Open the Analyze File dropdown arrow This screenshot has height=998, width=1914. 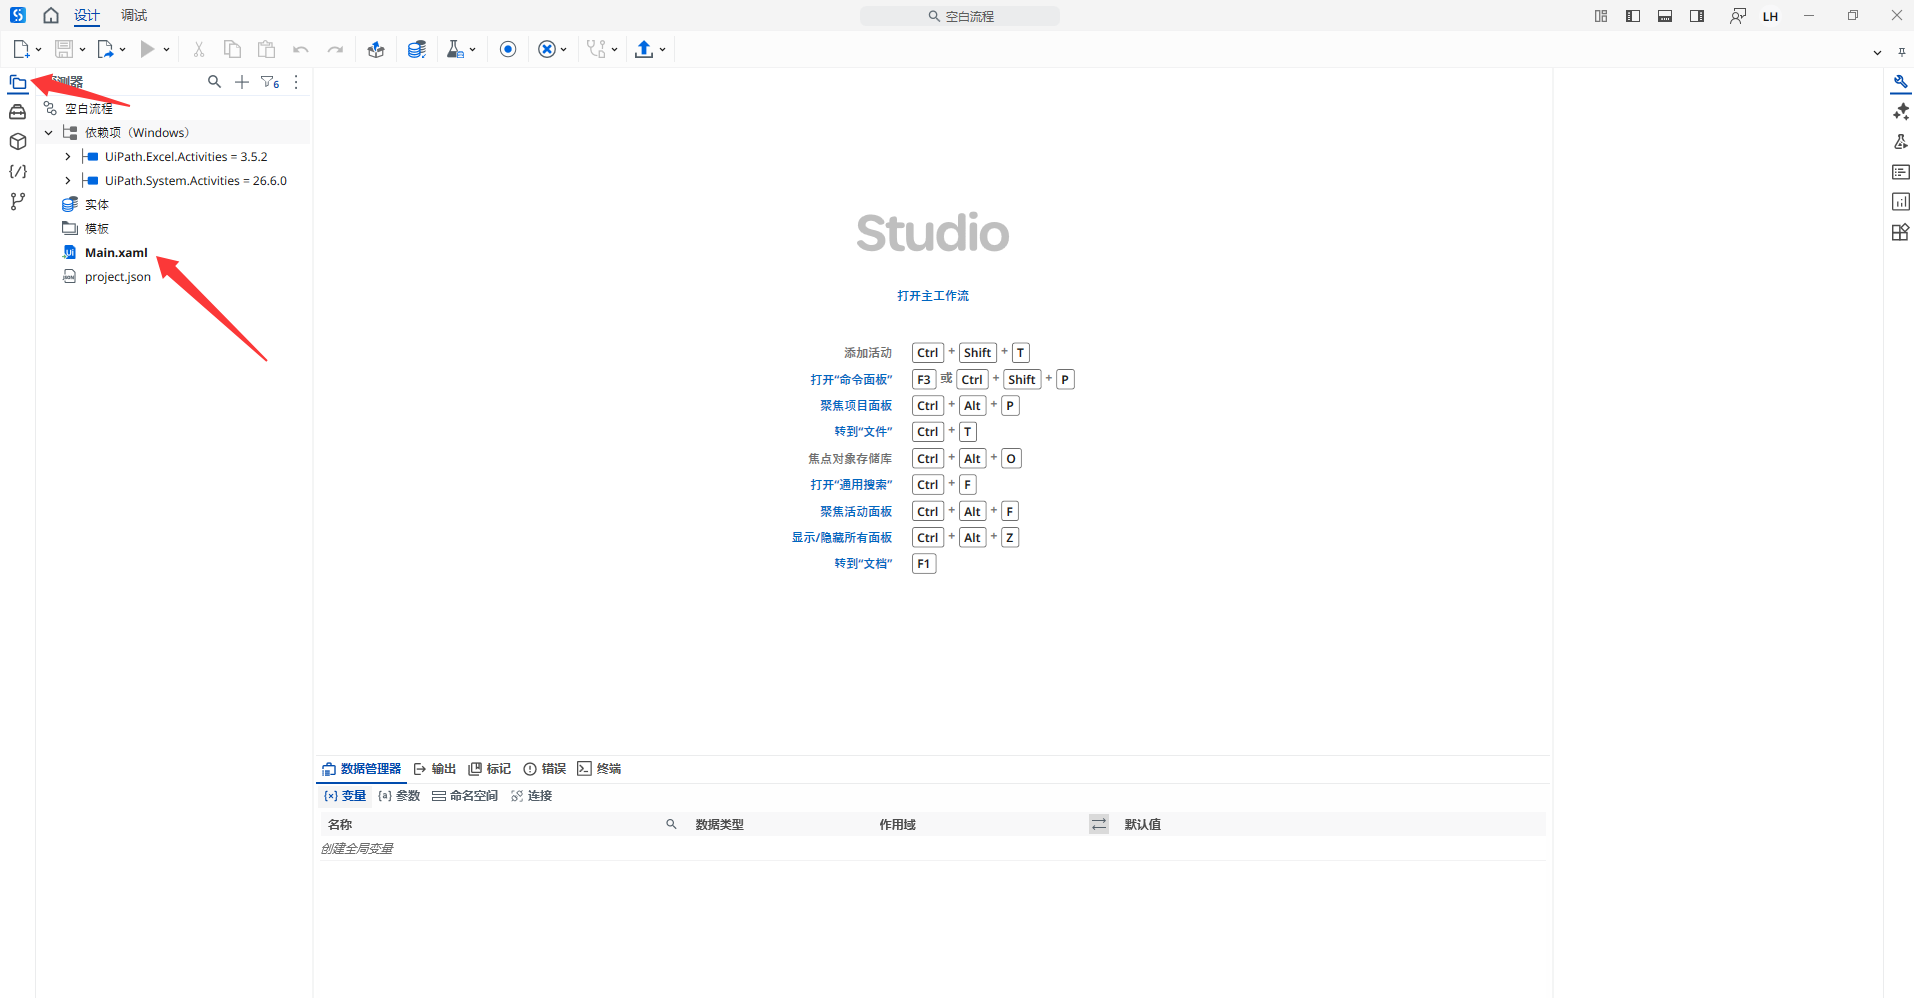coord(614,50)
